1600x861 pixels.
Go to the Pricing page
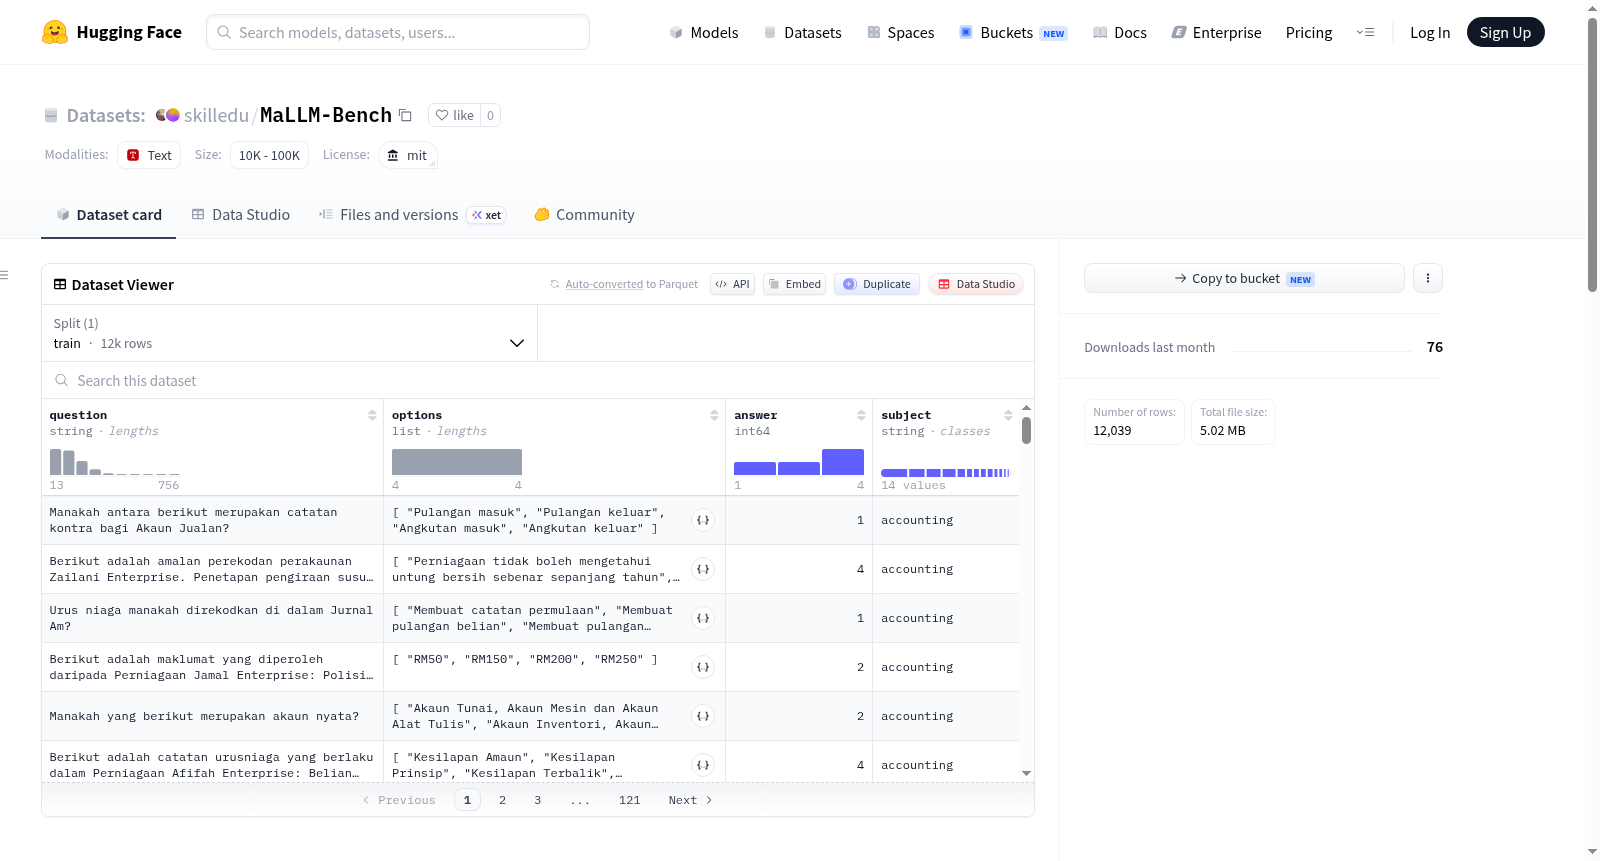[1309, 33]
